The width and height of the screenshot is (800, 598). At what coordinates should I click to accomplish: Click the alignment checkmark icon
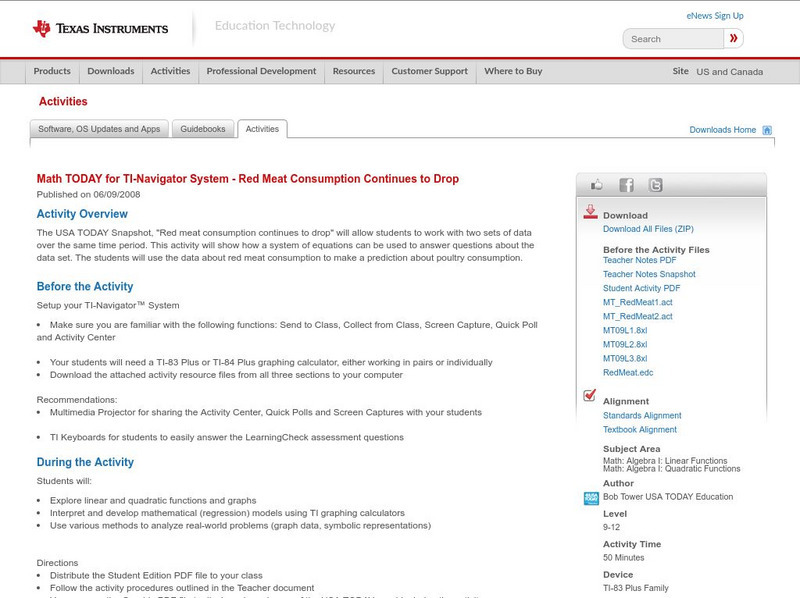[590, 395]
